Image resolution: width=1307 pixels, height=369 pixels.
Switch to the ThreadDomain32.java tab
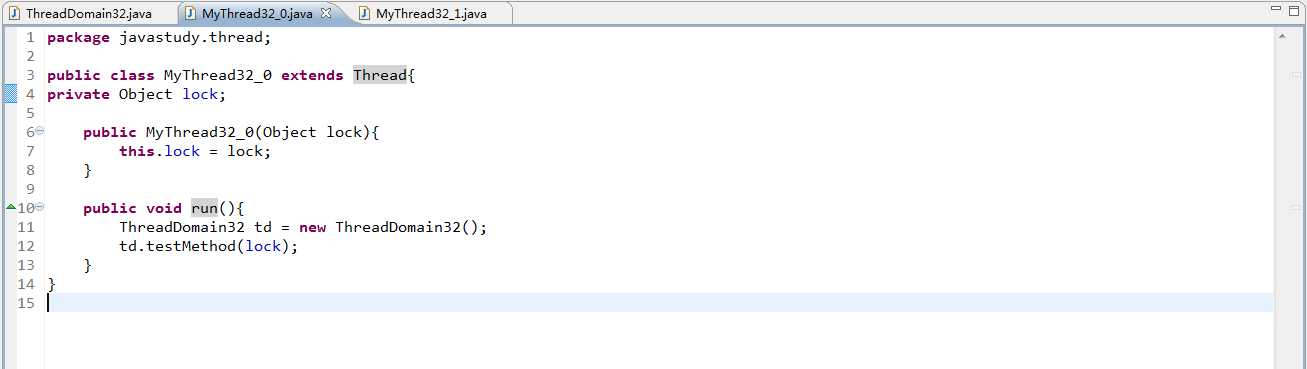tap(88, 14)
